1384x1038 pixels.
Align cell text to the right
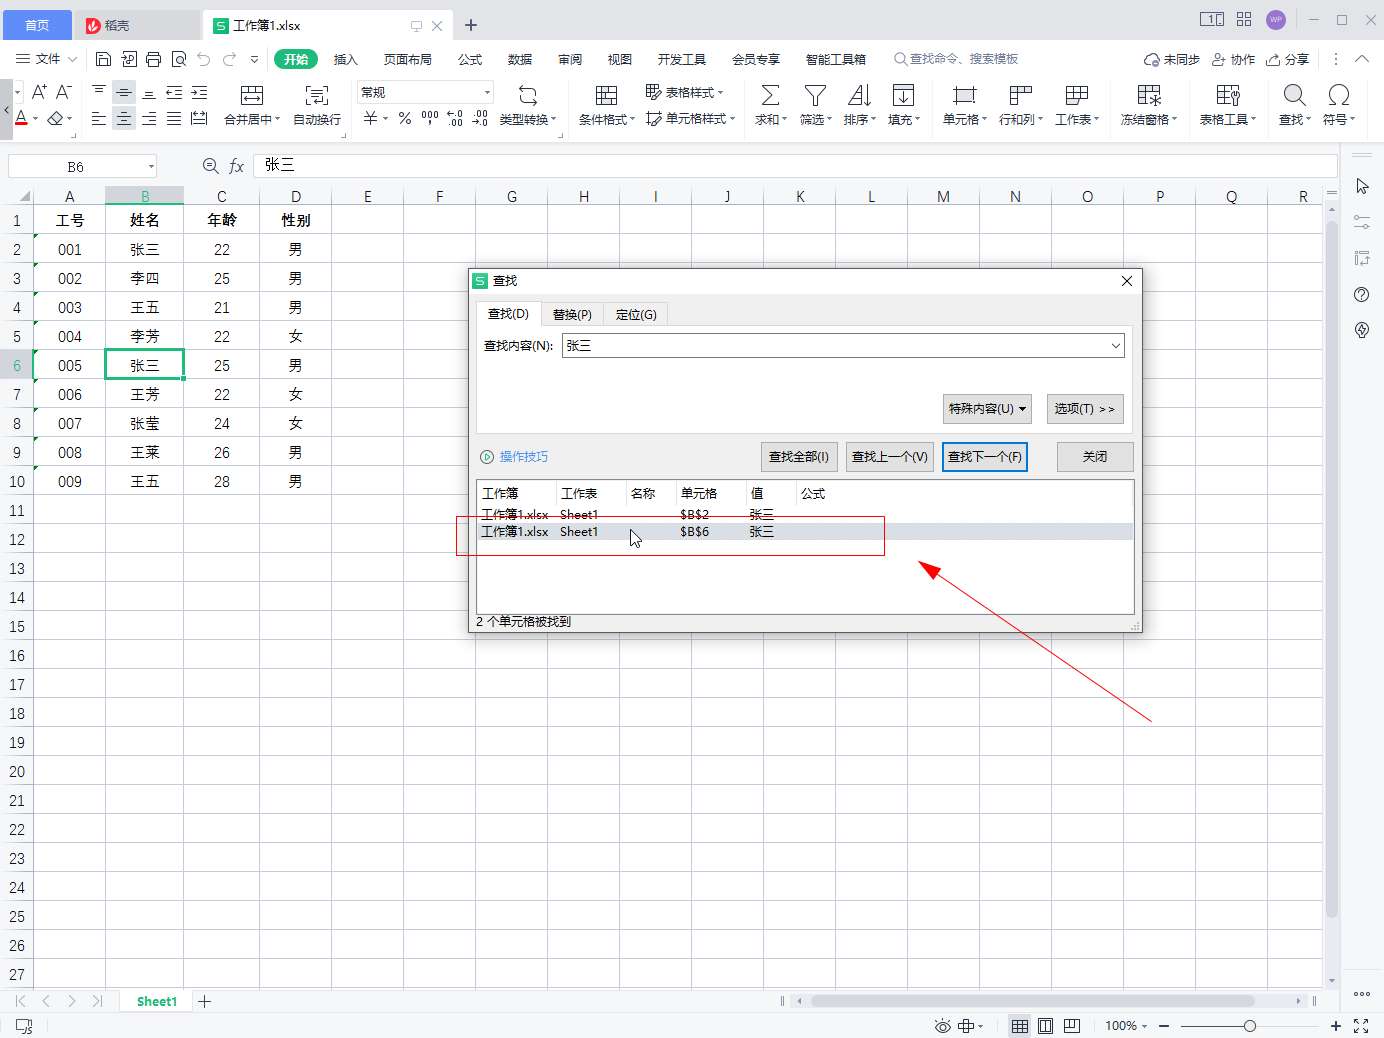(149, 118)
